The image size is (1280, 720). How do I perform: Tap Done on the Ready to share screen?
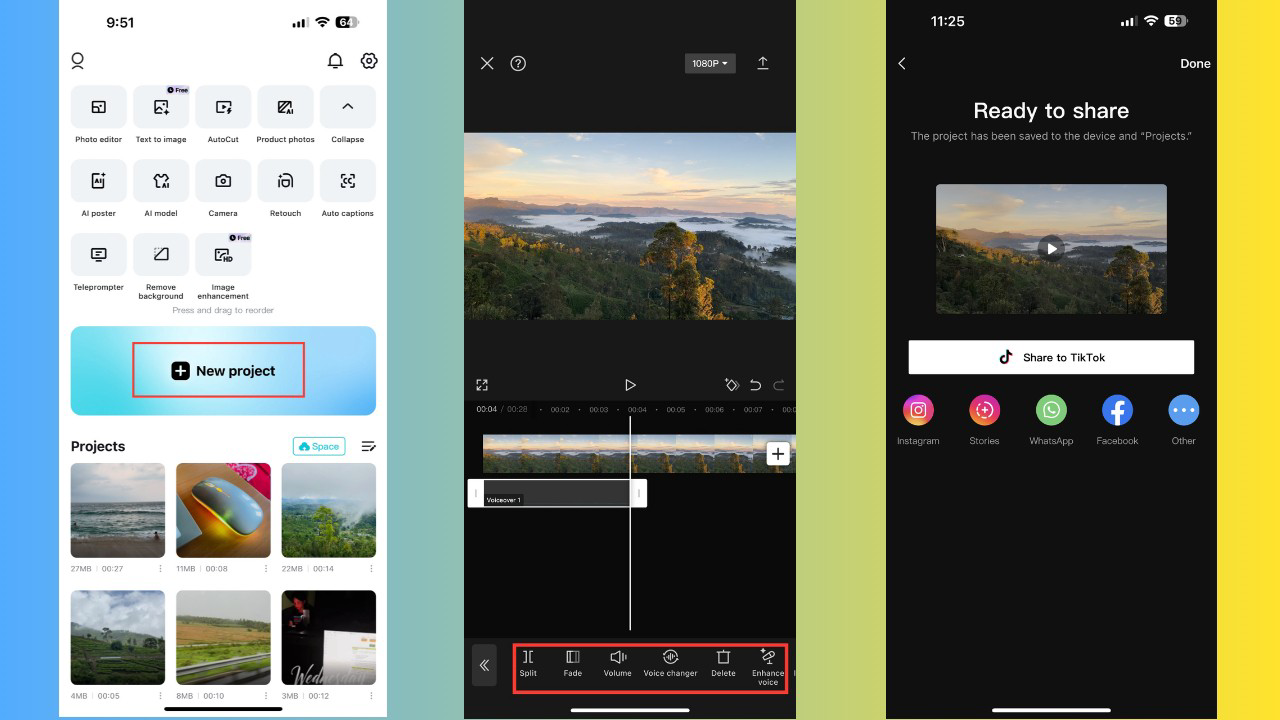pyautogui.click(x=1195, y=63)
